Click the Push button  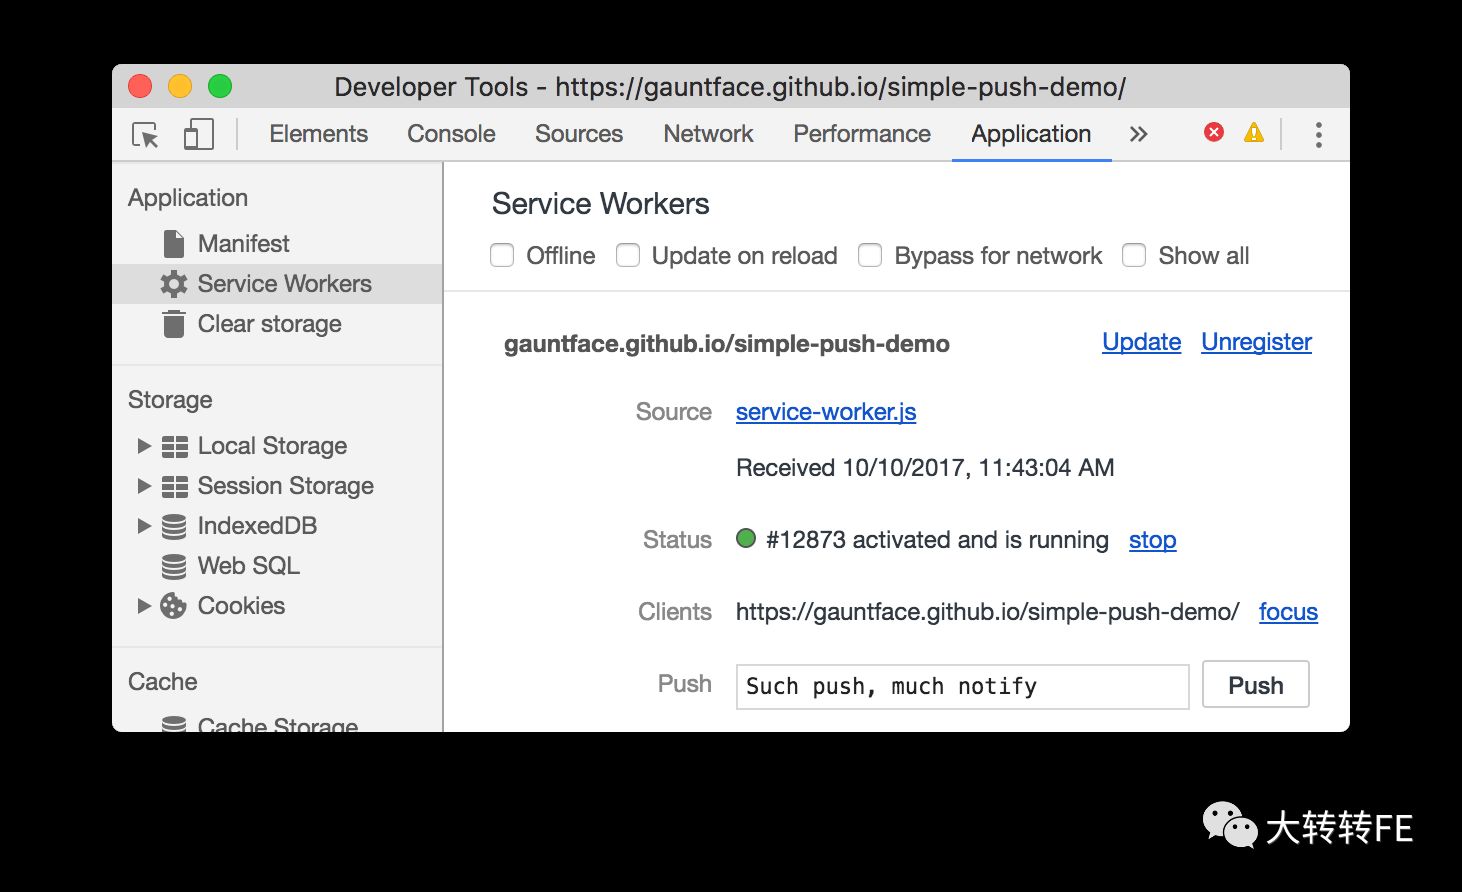[1256, 685]
